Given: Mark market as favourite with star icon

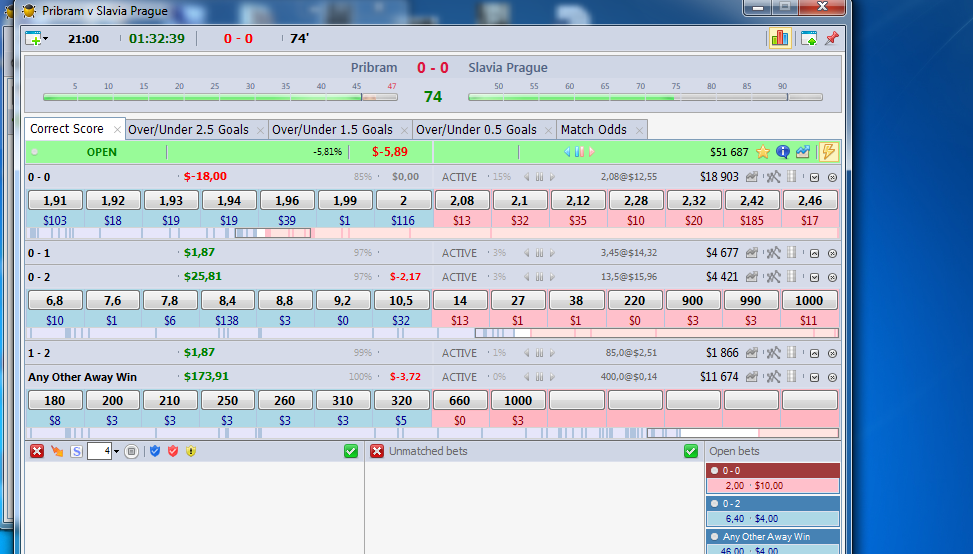Looking at the screenshot, I should point(763,152).
